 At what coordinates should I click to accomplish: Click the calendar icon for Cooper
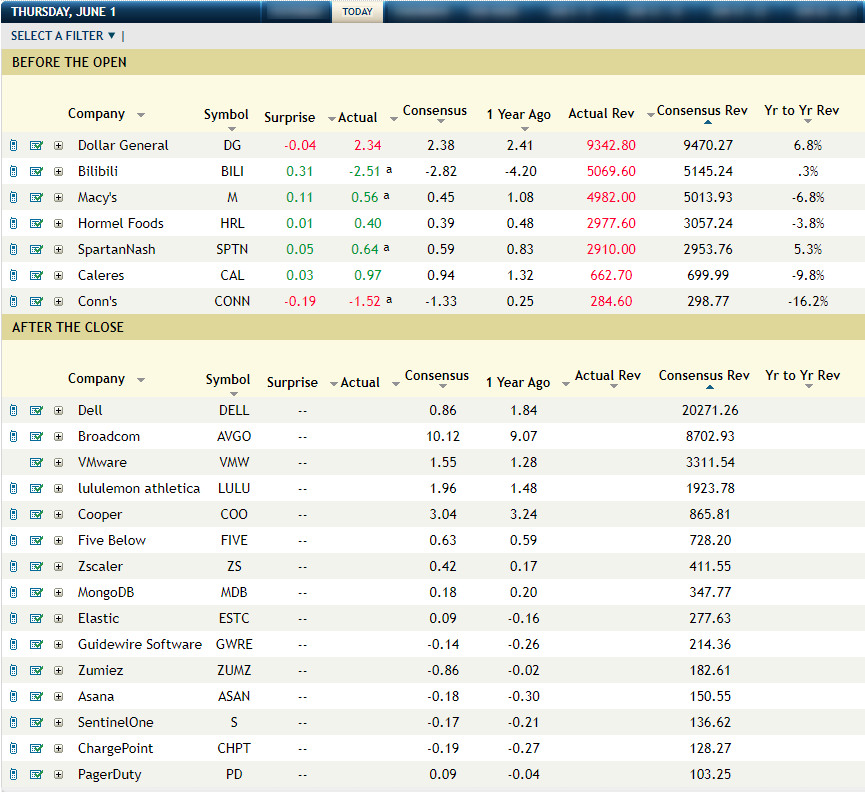click(36, 515)
